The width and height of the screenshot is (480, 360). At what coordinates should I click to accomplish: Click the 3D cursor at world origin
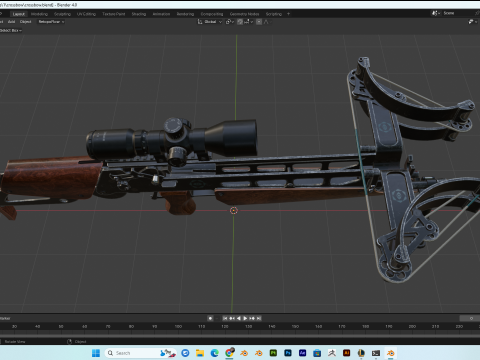(234, 210)
